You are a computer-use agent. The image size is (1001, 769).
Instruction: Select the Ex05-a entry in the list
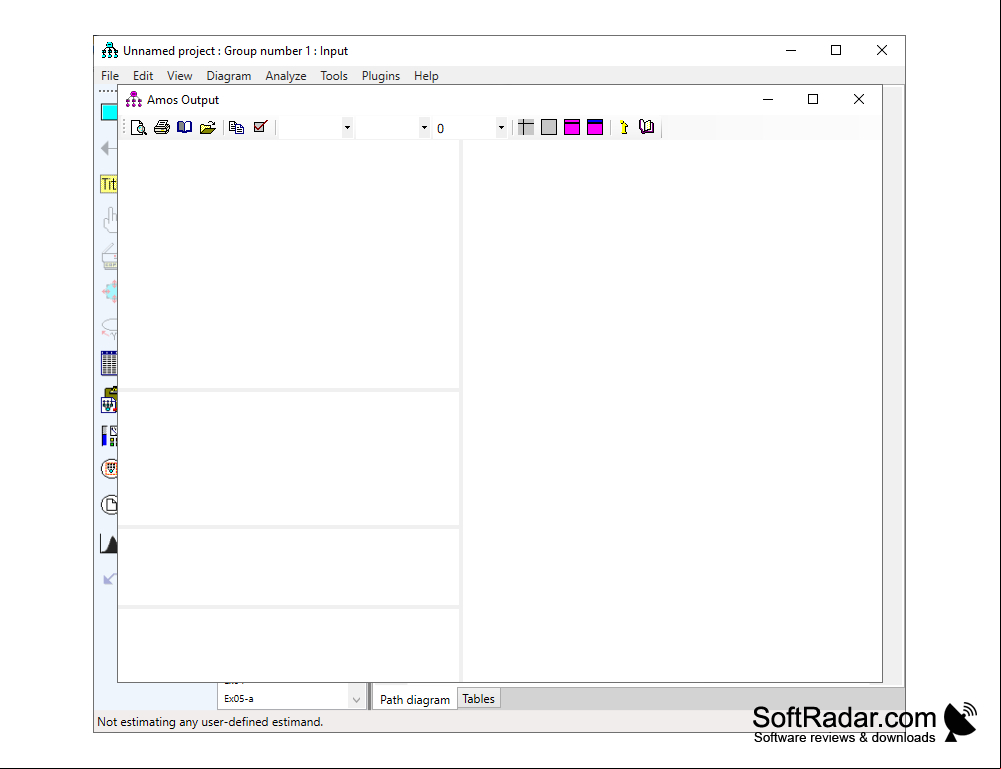coord(239,699)
